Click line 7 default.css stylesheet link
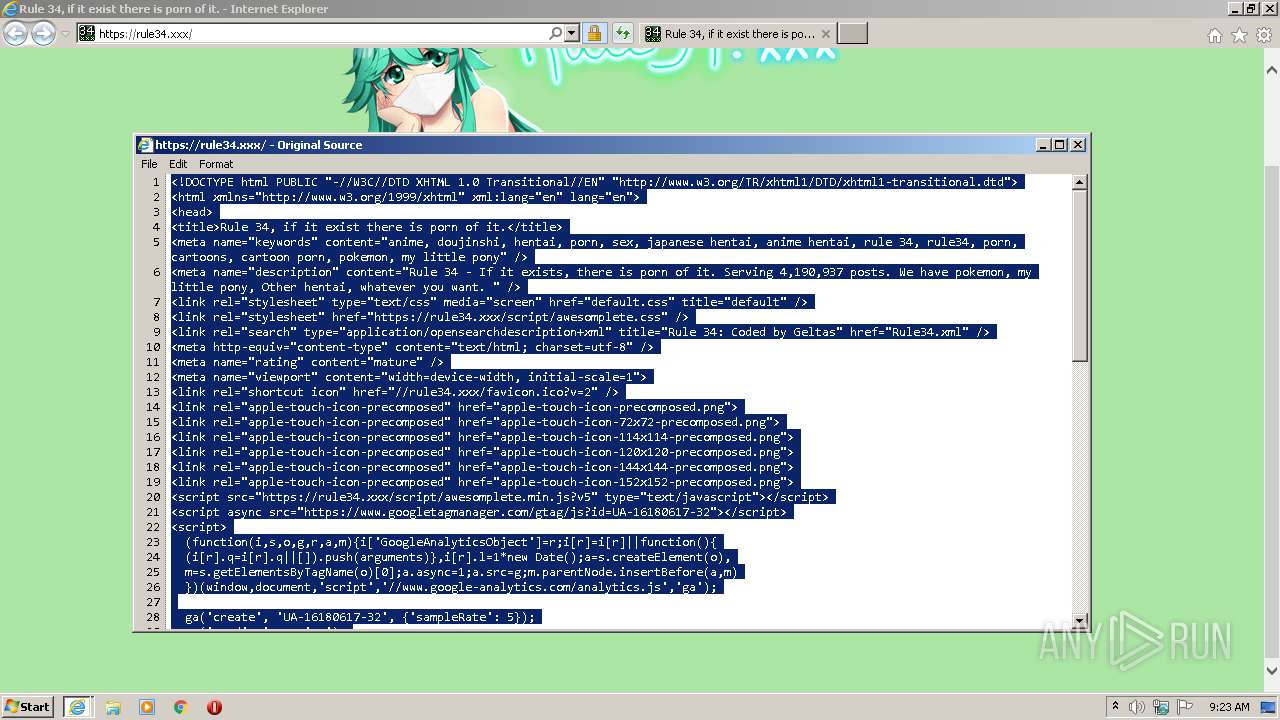The width and height of the screenshot is (1280, 720). coord(492,302)
